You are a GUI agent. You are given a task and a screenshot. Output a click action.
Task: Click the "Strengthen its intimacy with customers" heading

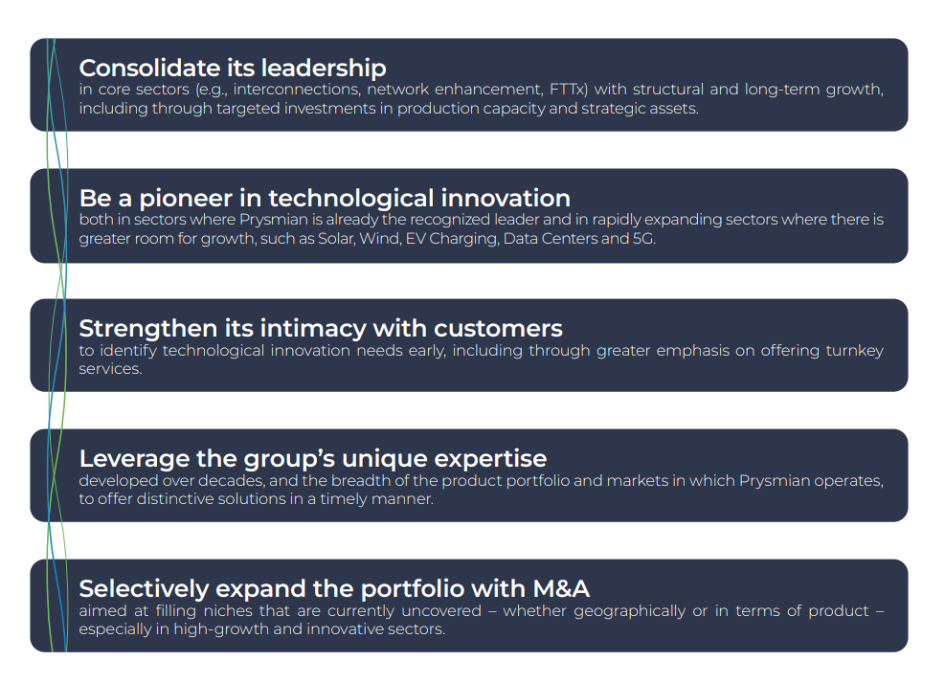(320, 328)
